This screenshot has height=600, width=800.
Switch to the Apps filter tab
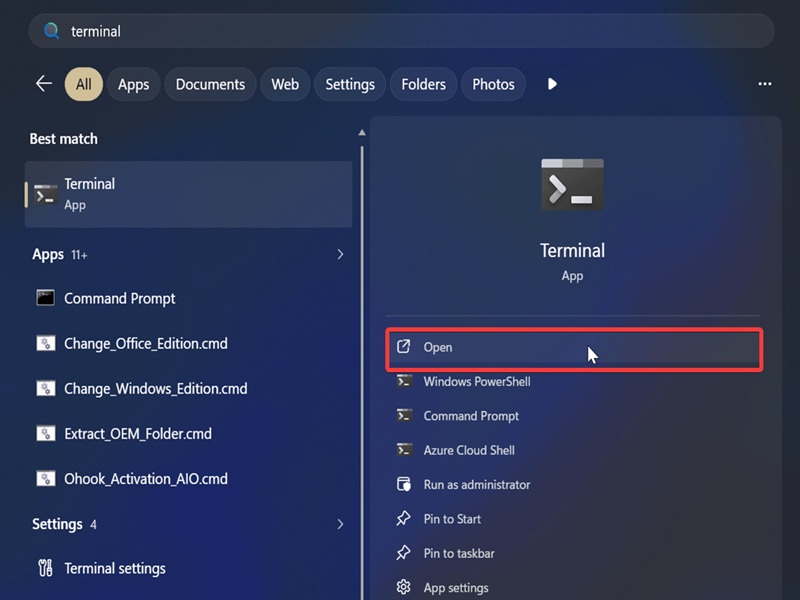pos(134,84)
